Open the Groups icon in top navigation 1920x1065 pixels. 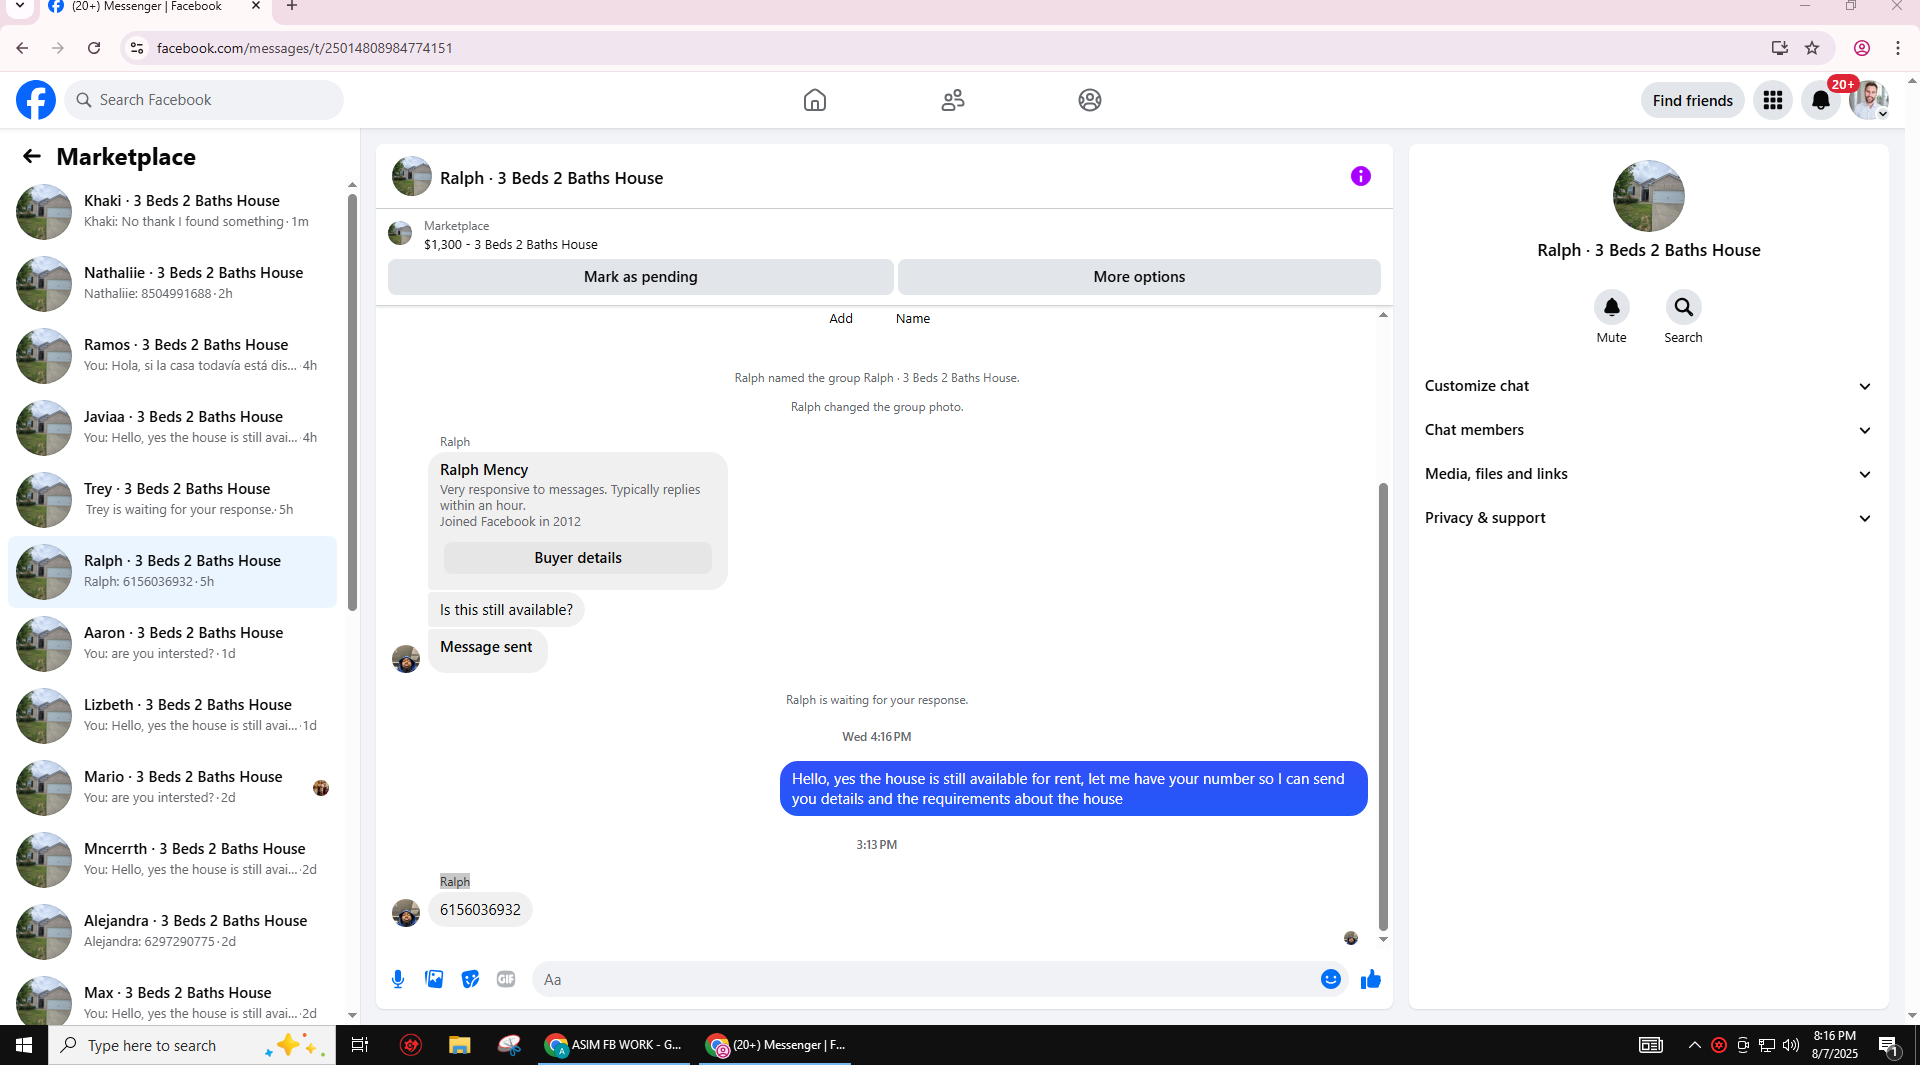point(1090,100)
